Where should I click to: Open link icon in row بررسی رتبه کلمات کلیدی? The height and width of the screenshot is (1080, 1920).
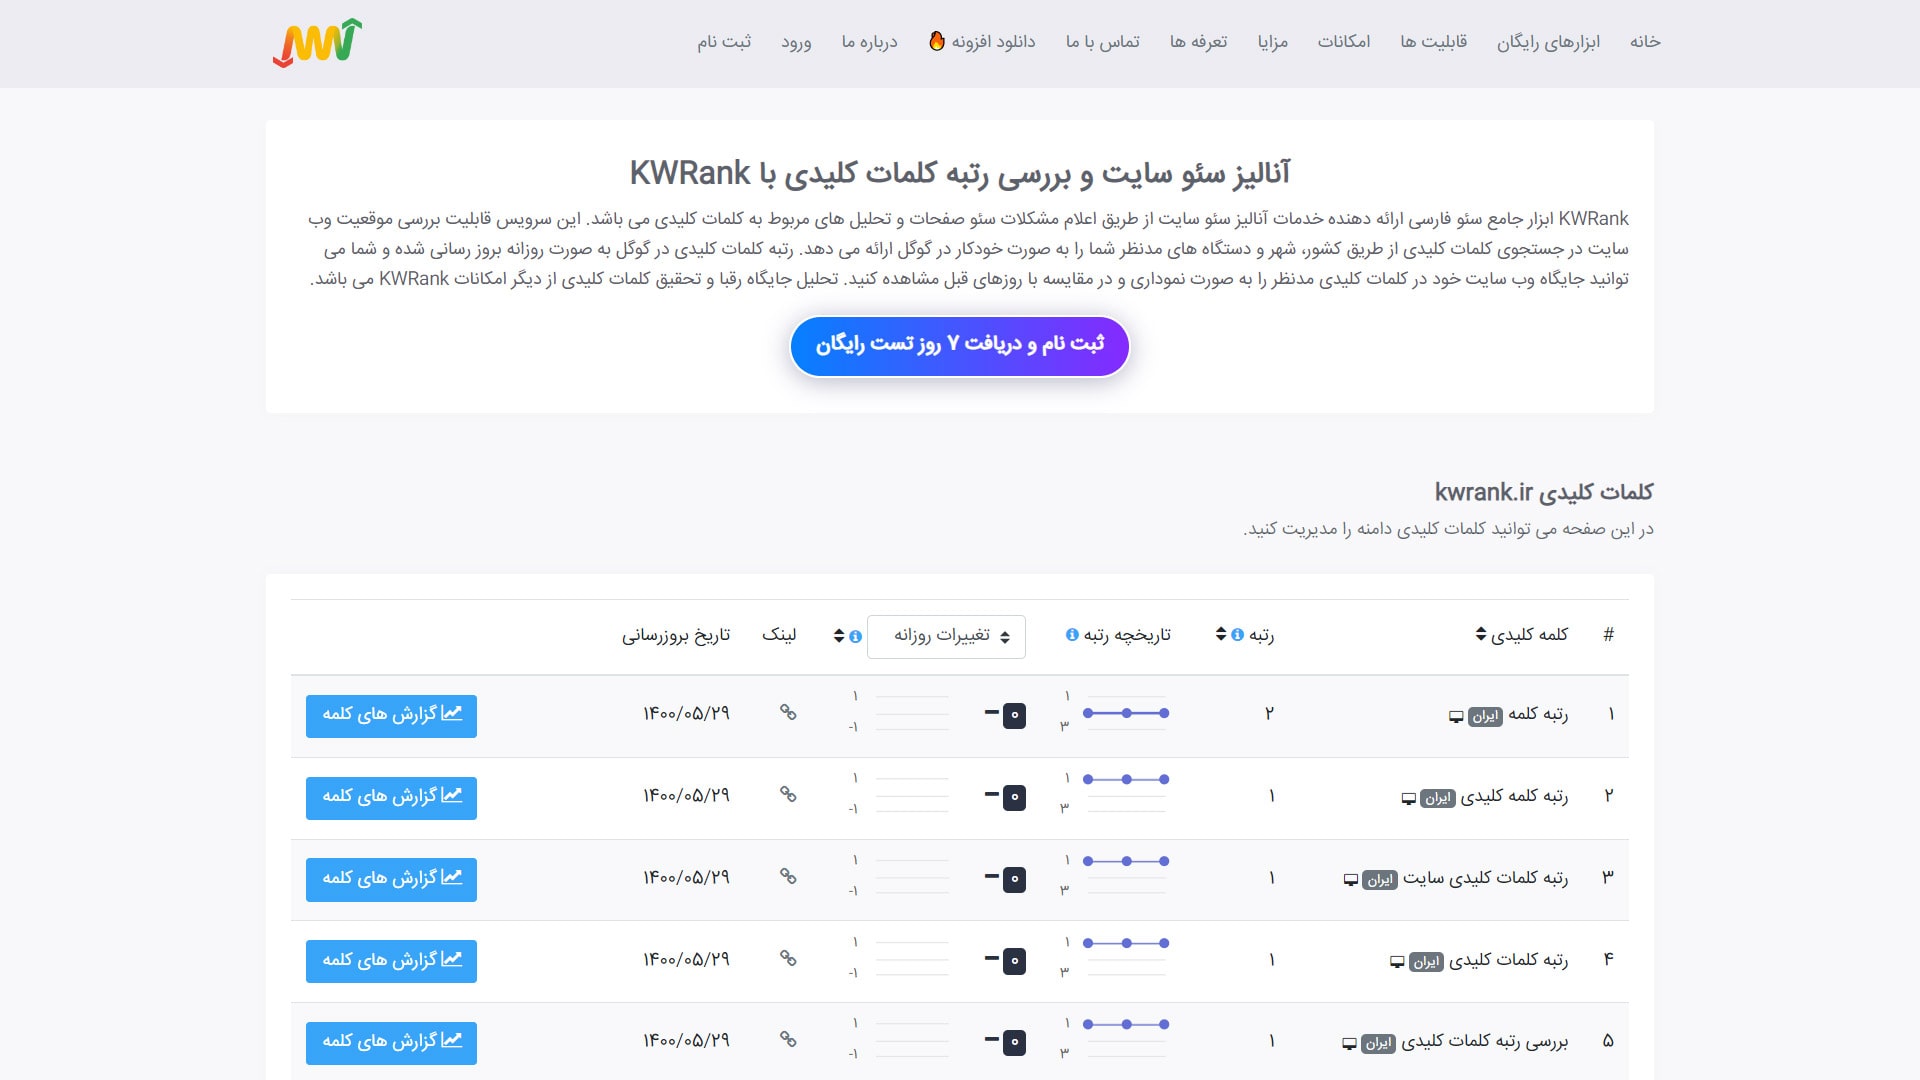click(788, 1039)
